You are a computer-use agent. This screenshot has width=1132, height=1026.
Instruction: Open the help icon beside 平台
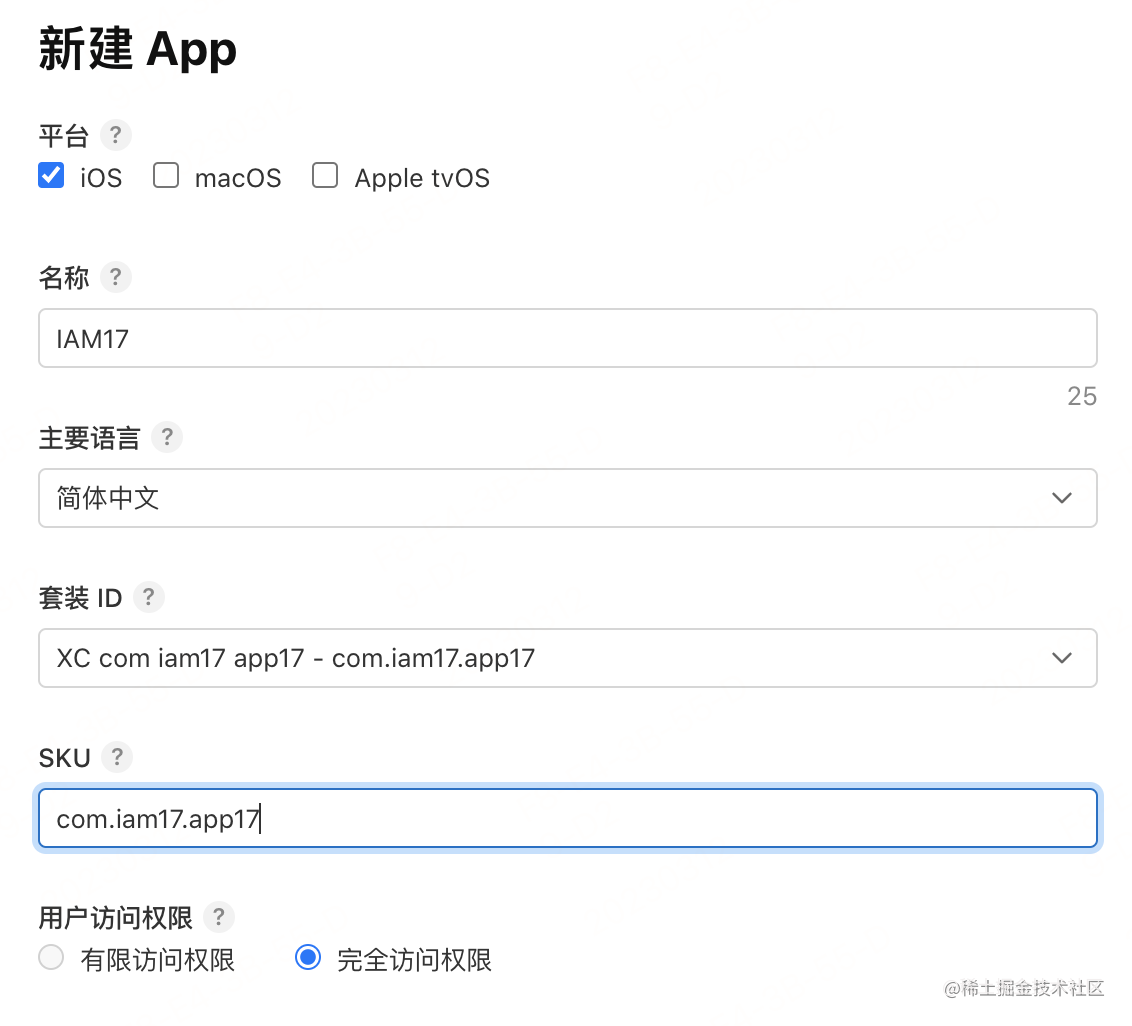(x=116, y=135)
